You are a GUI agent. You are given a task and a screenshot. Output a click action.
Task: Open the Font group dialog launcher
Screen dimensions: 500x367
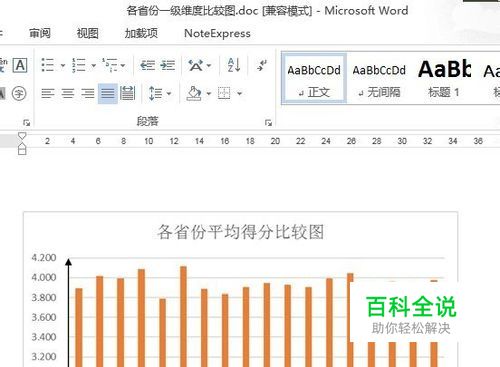coord(27,123)
